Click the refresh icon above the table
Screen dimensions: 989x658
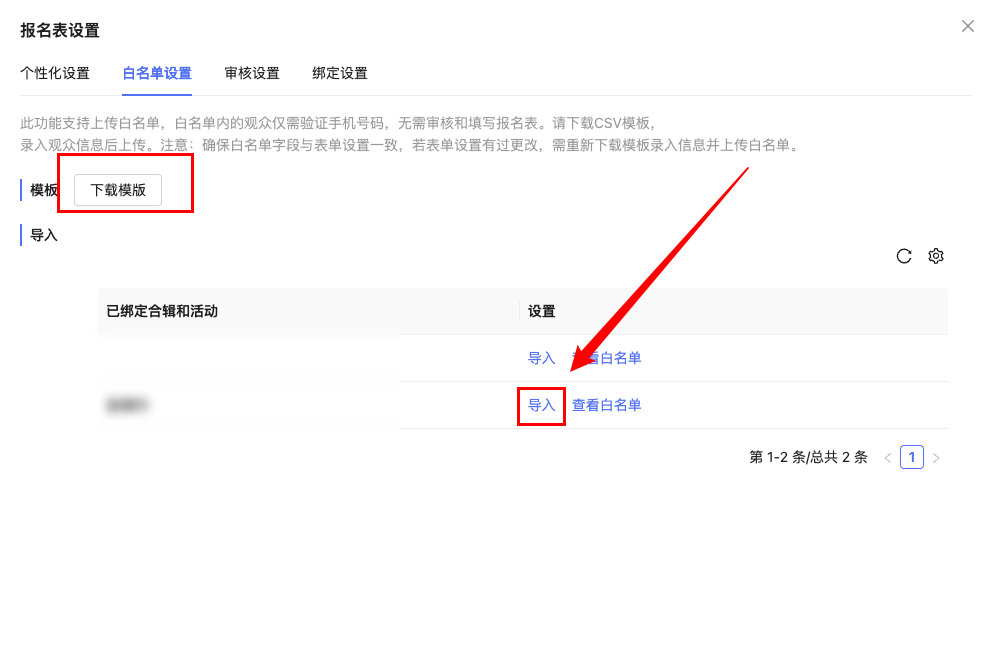coord(904,256)
